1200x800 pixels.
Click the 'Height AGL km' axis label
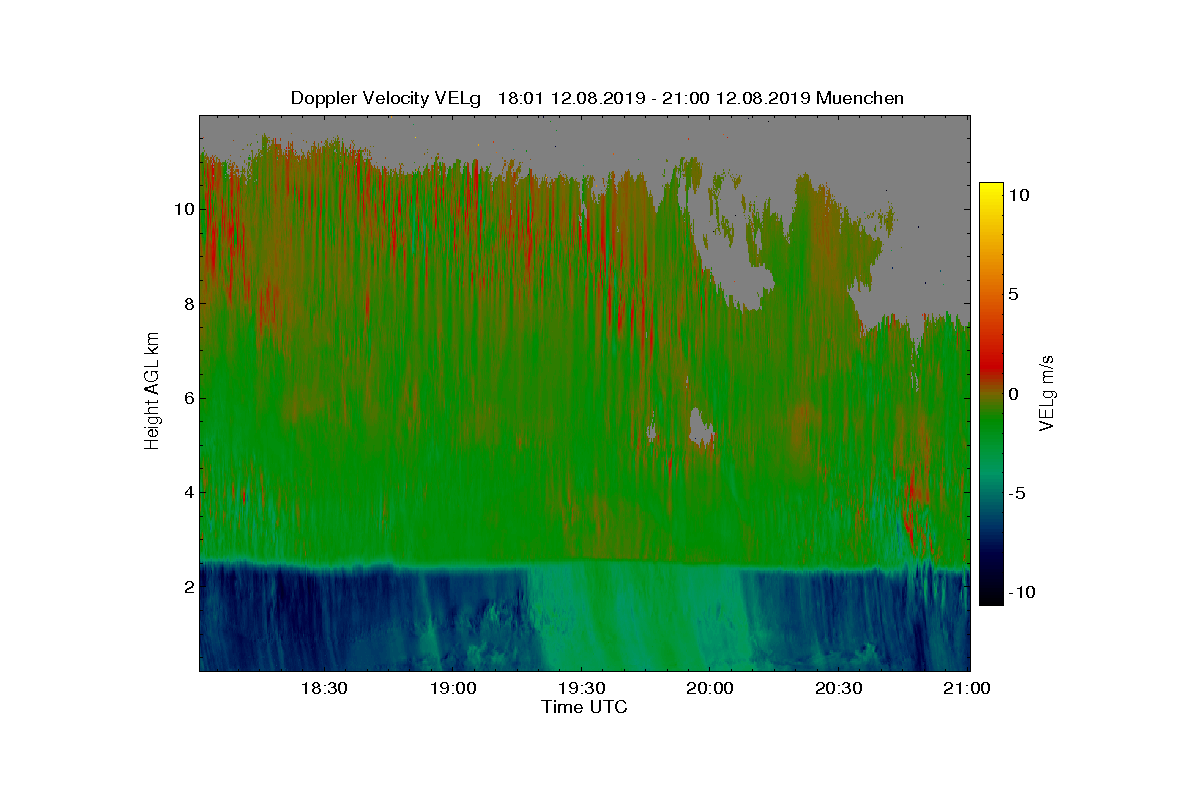tap(152, 390)
